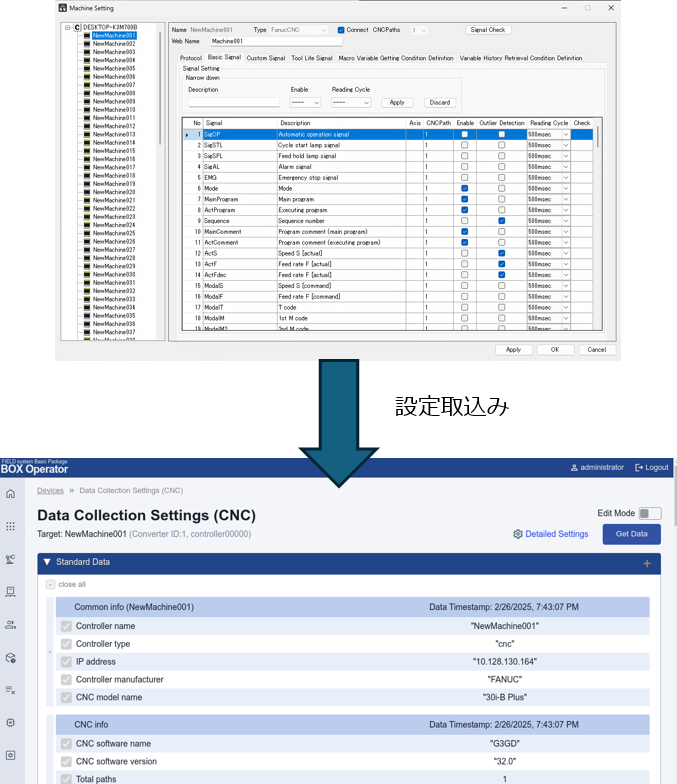
Task: Click the users icon in left sidebar
Action: (x=11, y=625)
